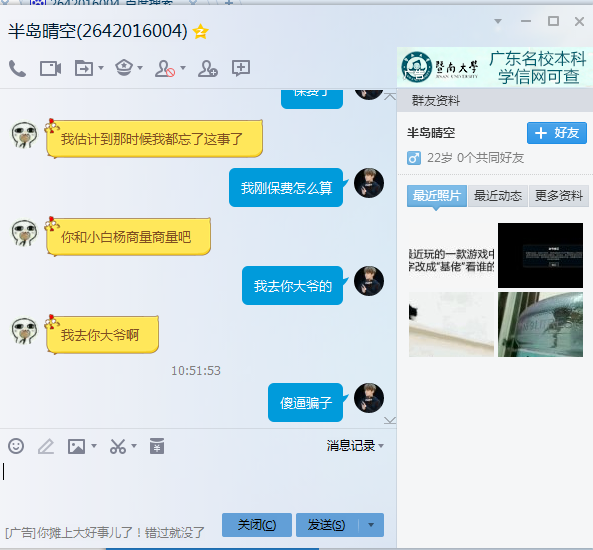The height and width of the screenshot is (550, 593).
Task: Click the scissors screenshot icon
Action: coord(118,446)
